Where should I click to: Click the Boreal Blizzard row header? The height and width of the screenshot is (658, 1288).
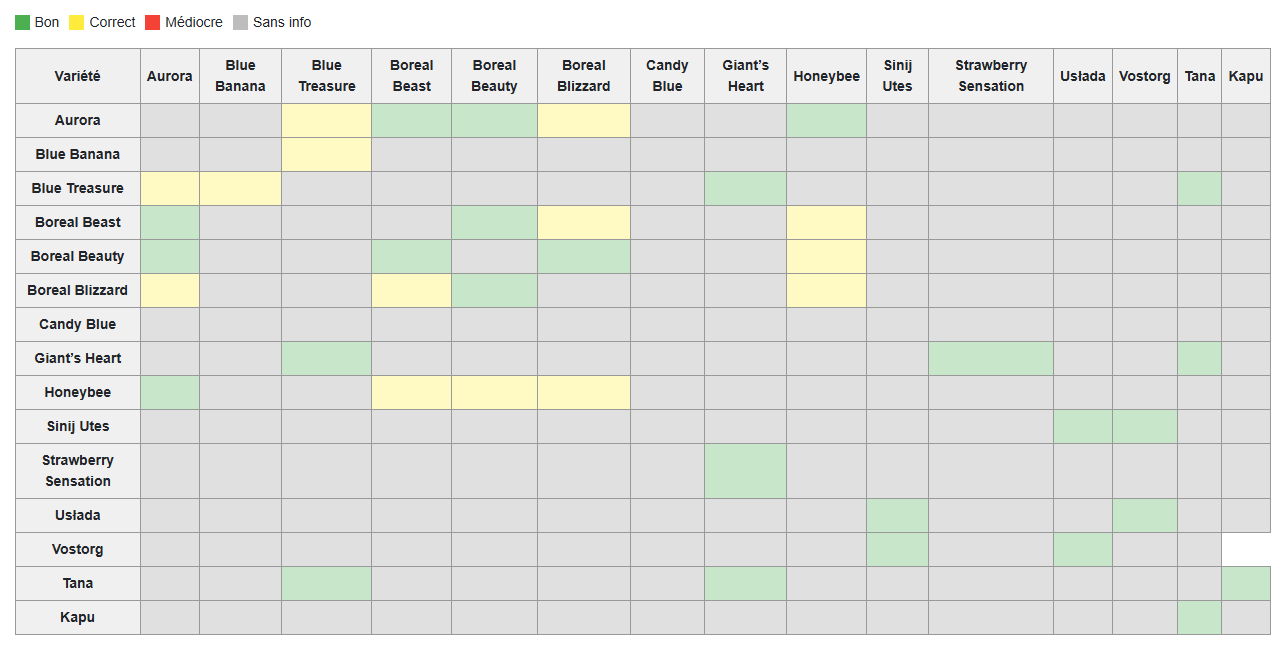78,290
